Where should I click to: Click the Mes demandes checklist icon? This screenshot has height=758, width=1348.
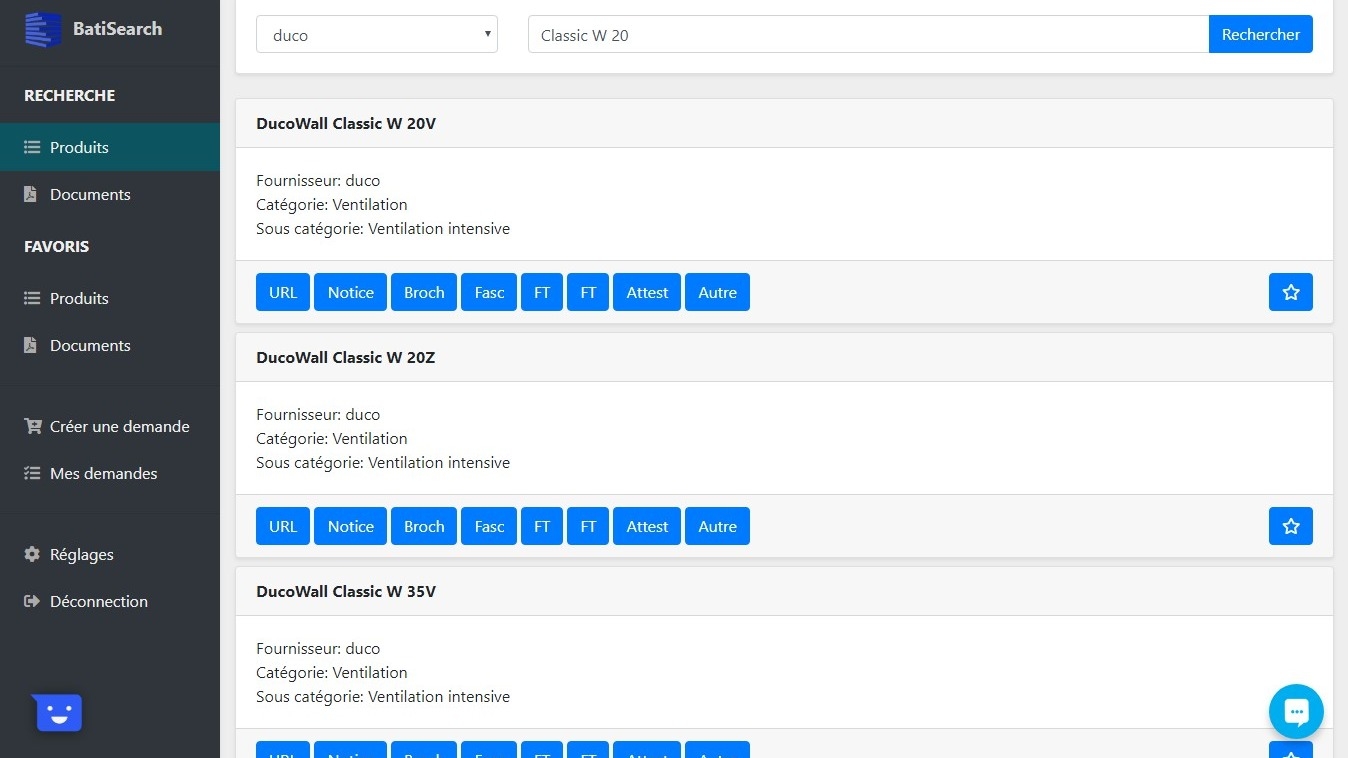pos(32,473)
